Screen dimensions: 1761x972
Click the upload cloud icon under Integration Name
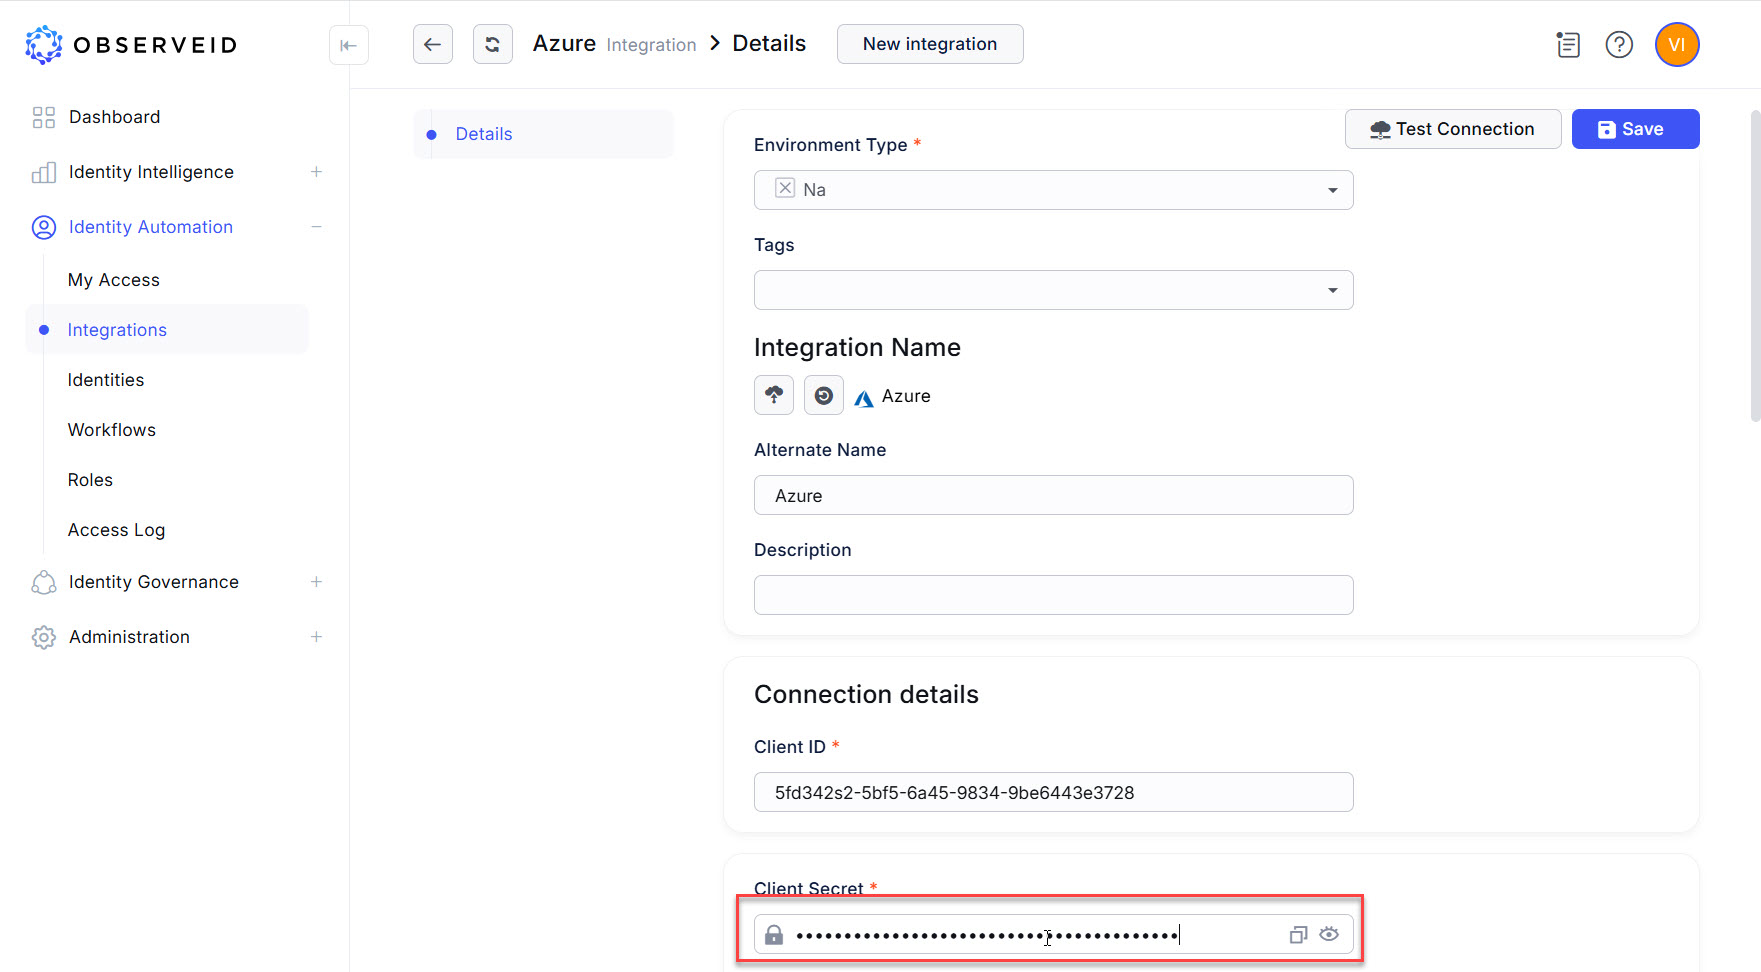coord(773,395)
